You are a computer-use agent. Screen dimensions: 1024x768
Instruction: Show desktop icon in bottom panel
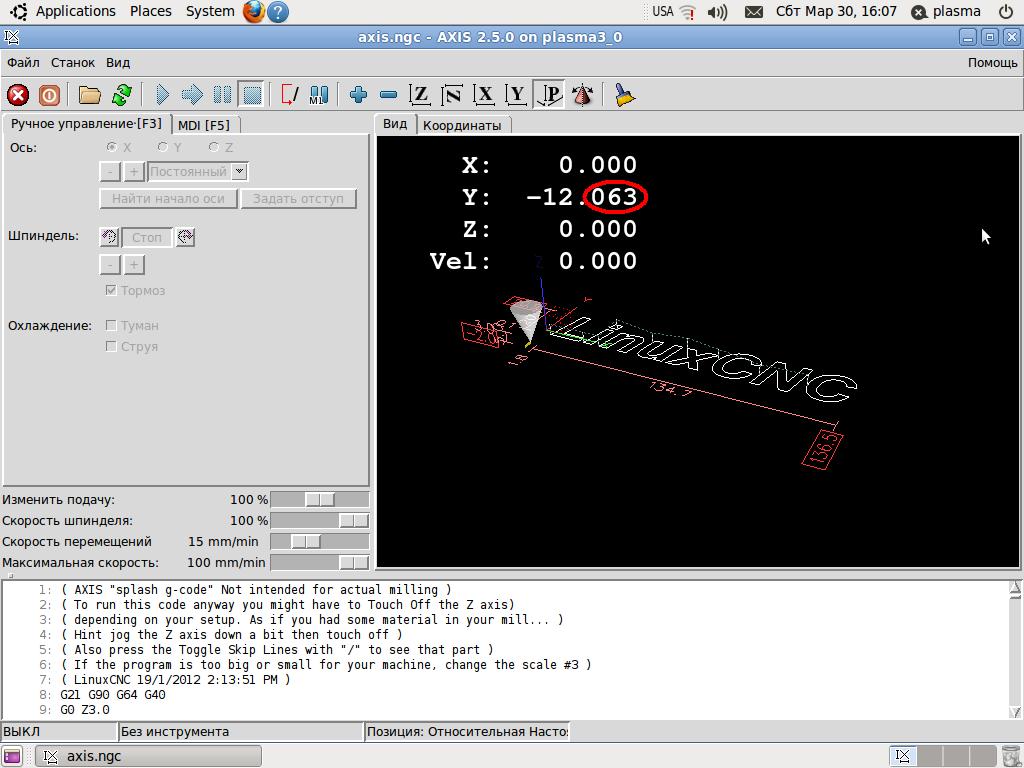[x=12, y=756]
